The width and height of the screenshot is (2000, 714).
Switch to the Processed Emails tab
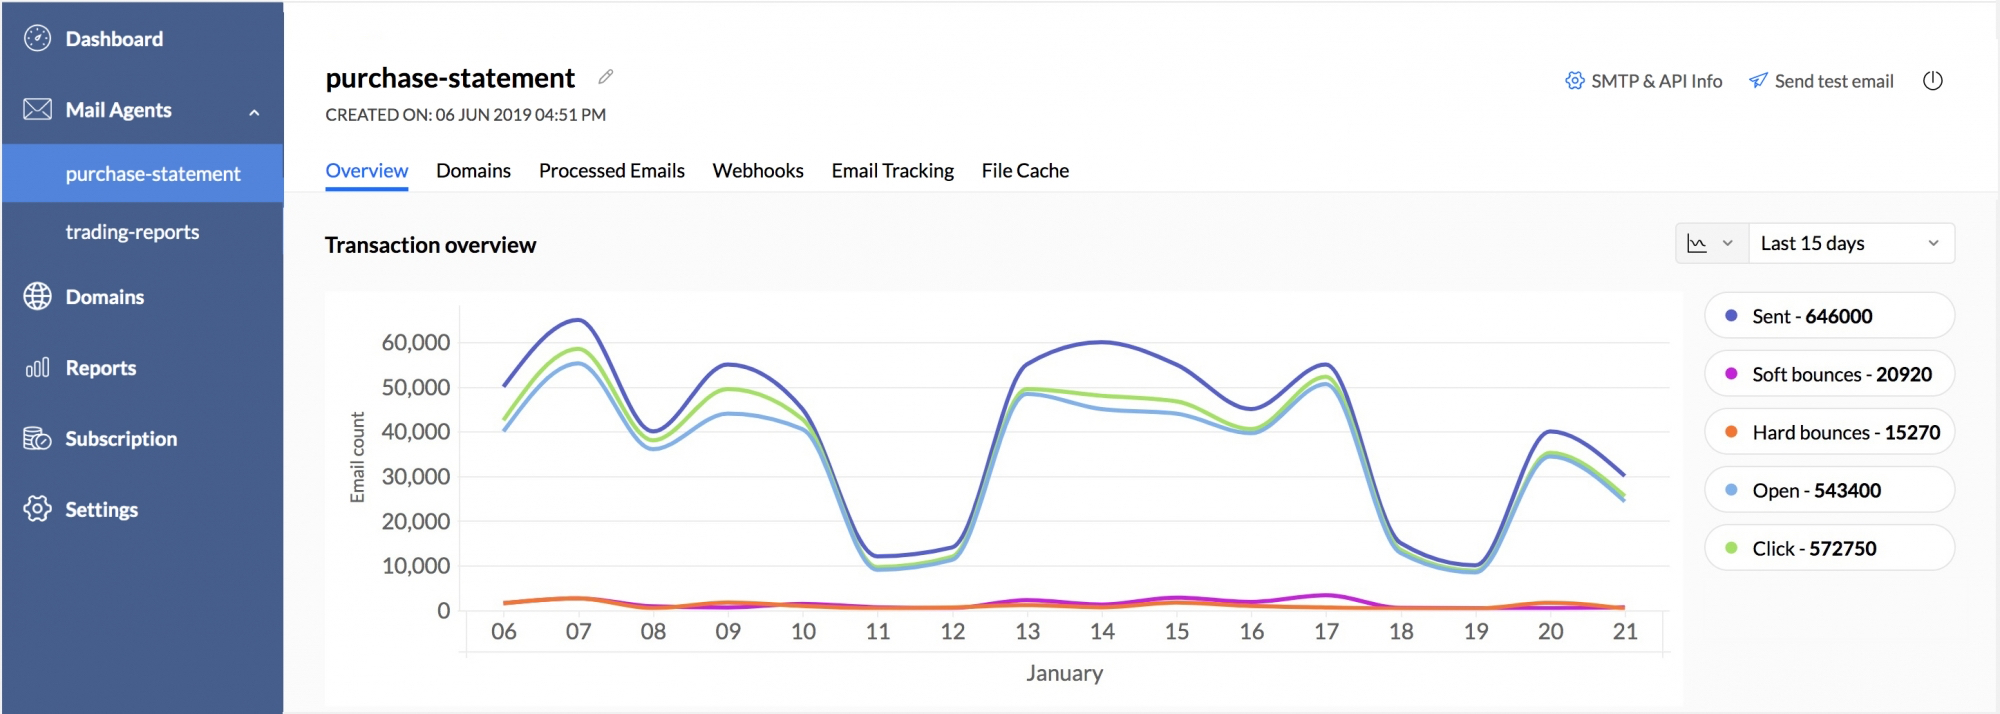[x=611, y=171]
